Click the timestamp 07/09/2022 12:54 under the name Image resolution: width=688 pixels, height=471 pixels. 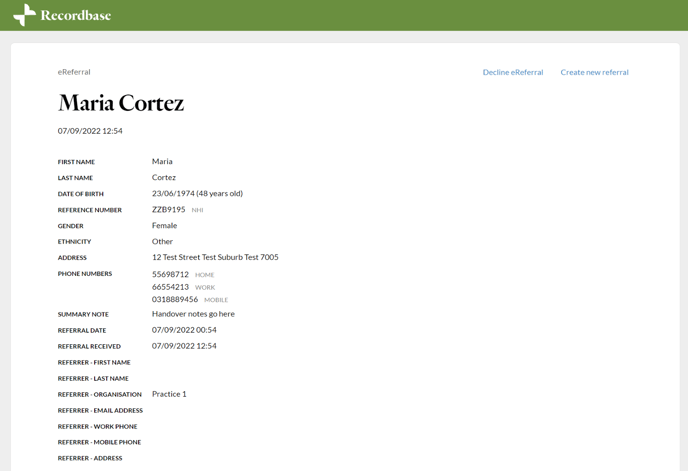[90, 131]
